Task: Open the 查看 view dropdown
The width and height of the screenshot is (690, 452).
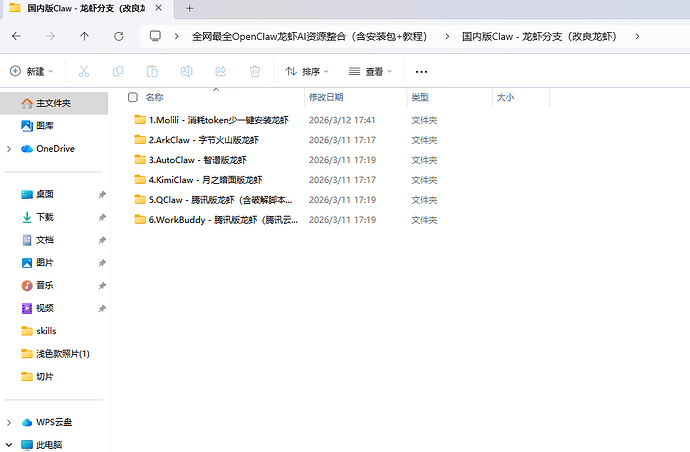Action: coord(370,71)
